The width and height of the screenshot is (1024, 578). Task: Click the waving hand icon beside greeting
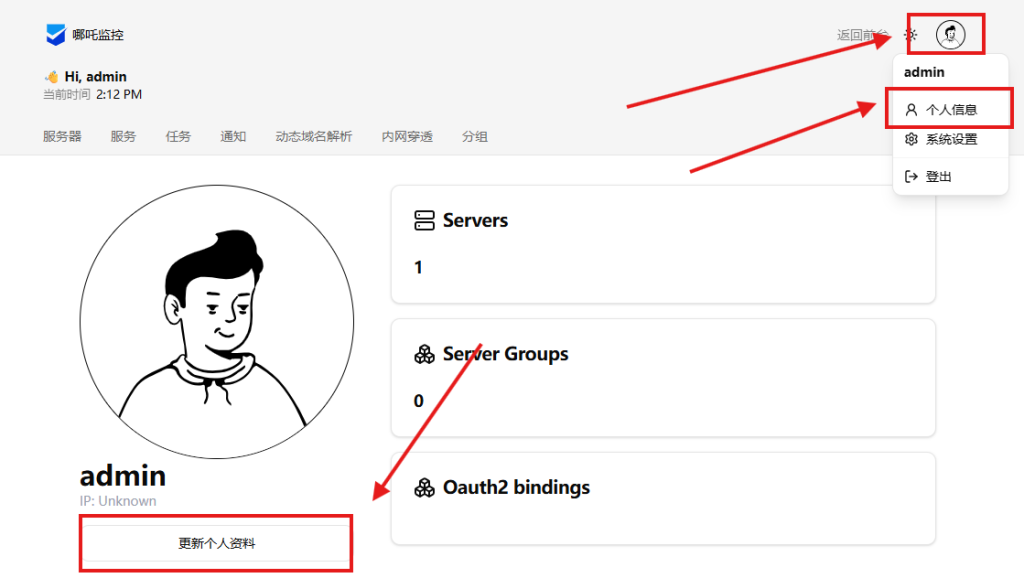coord(51,77)
